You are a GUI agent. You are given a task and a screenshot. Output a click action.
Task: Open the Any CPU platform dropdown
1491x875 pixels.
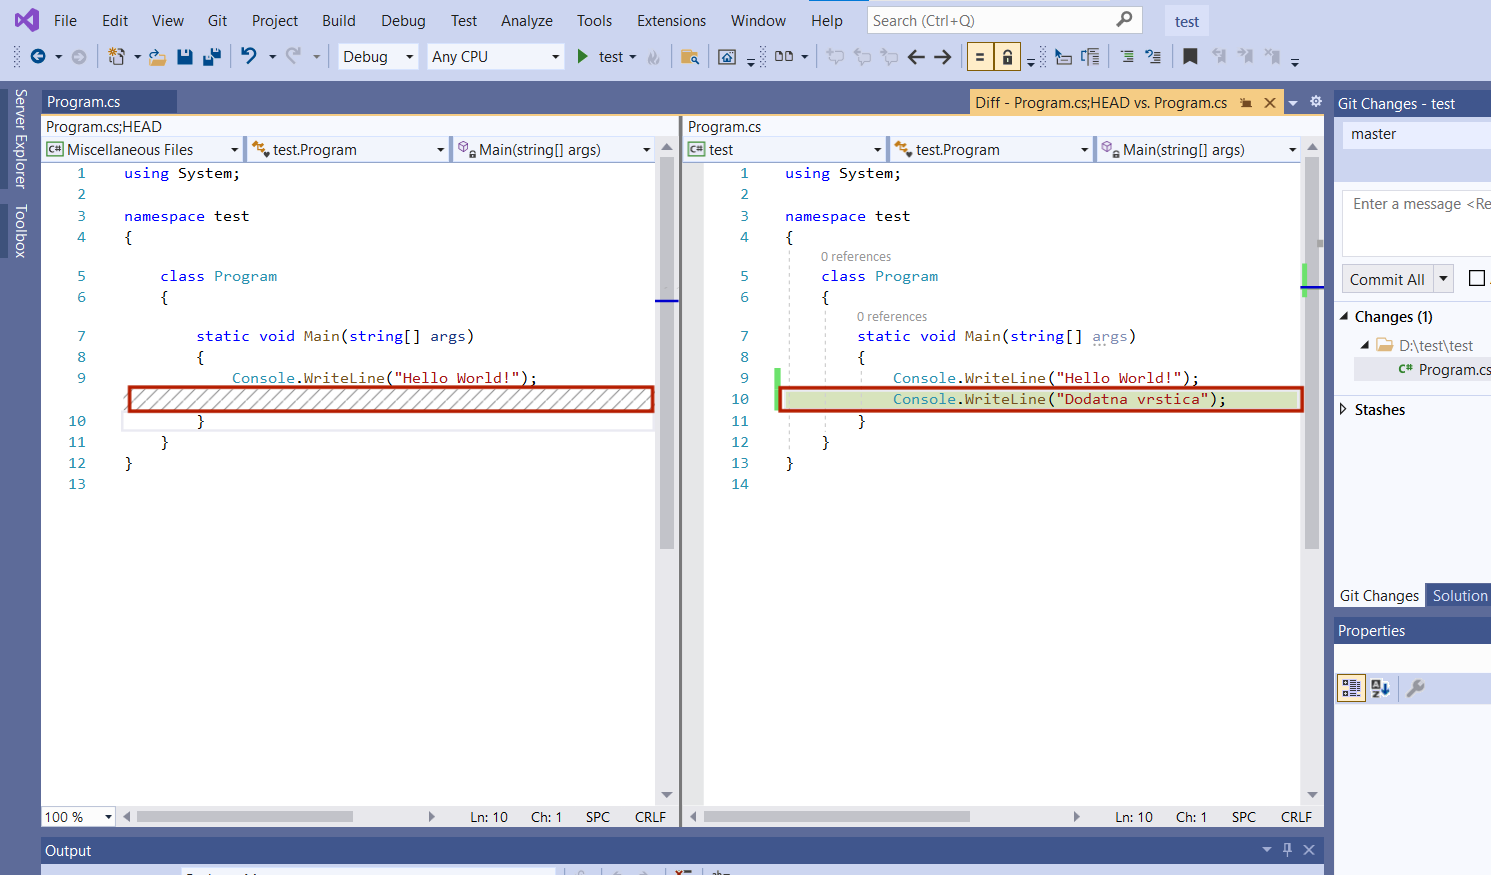(x=495, y=57)
